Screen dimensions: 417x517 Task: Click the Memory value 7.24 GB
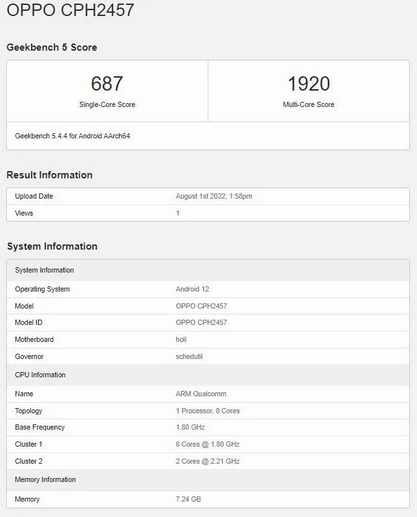(x=188, y=499)
